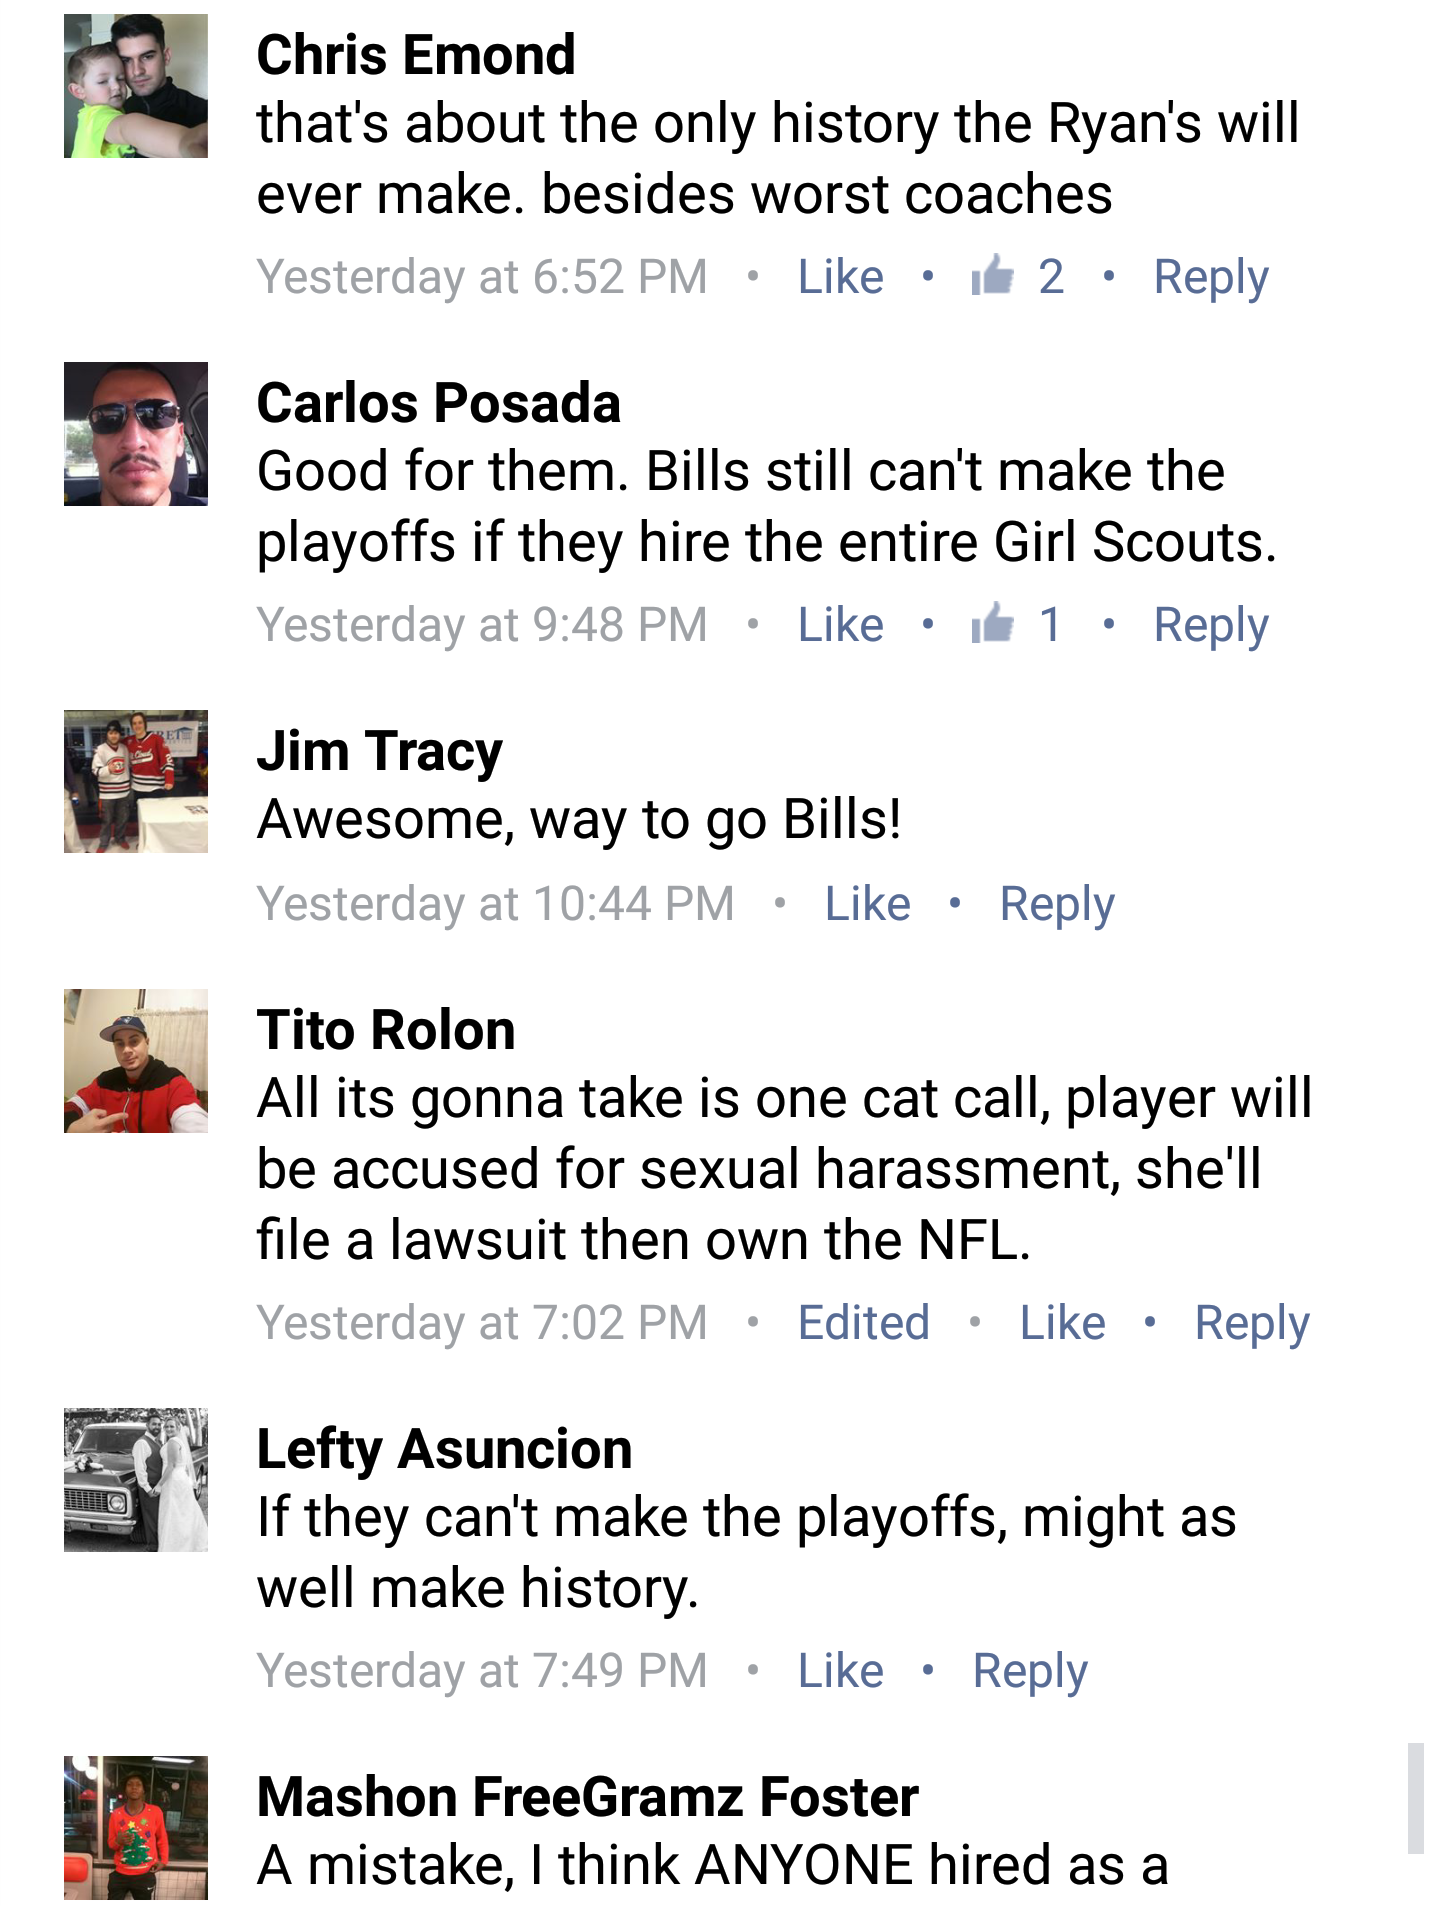The height and width of the screenshot is (1906, 1440).
Task: Reply to Jim Tracy's comment
Action: coord(1057,904)
